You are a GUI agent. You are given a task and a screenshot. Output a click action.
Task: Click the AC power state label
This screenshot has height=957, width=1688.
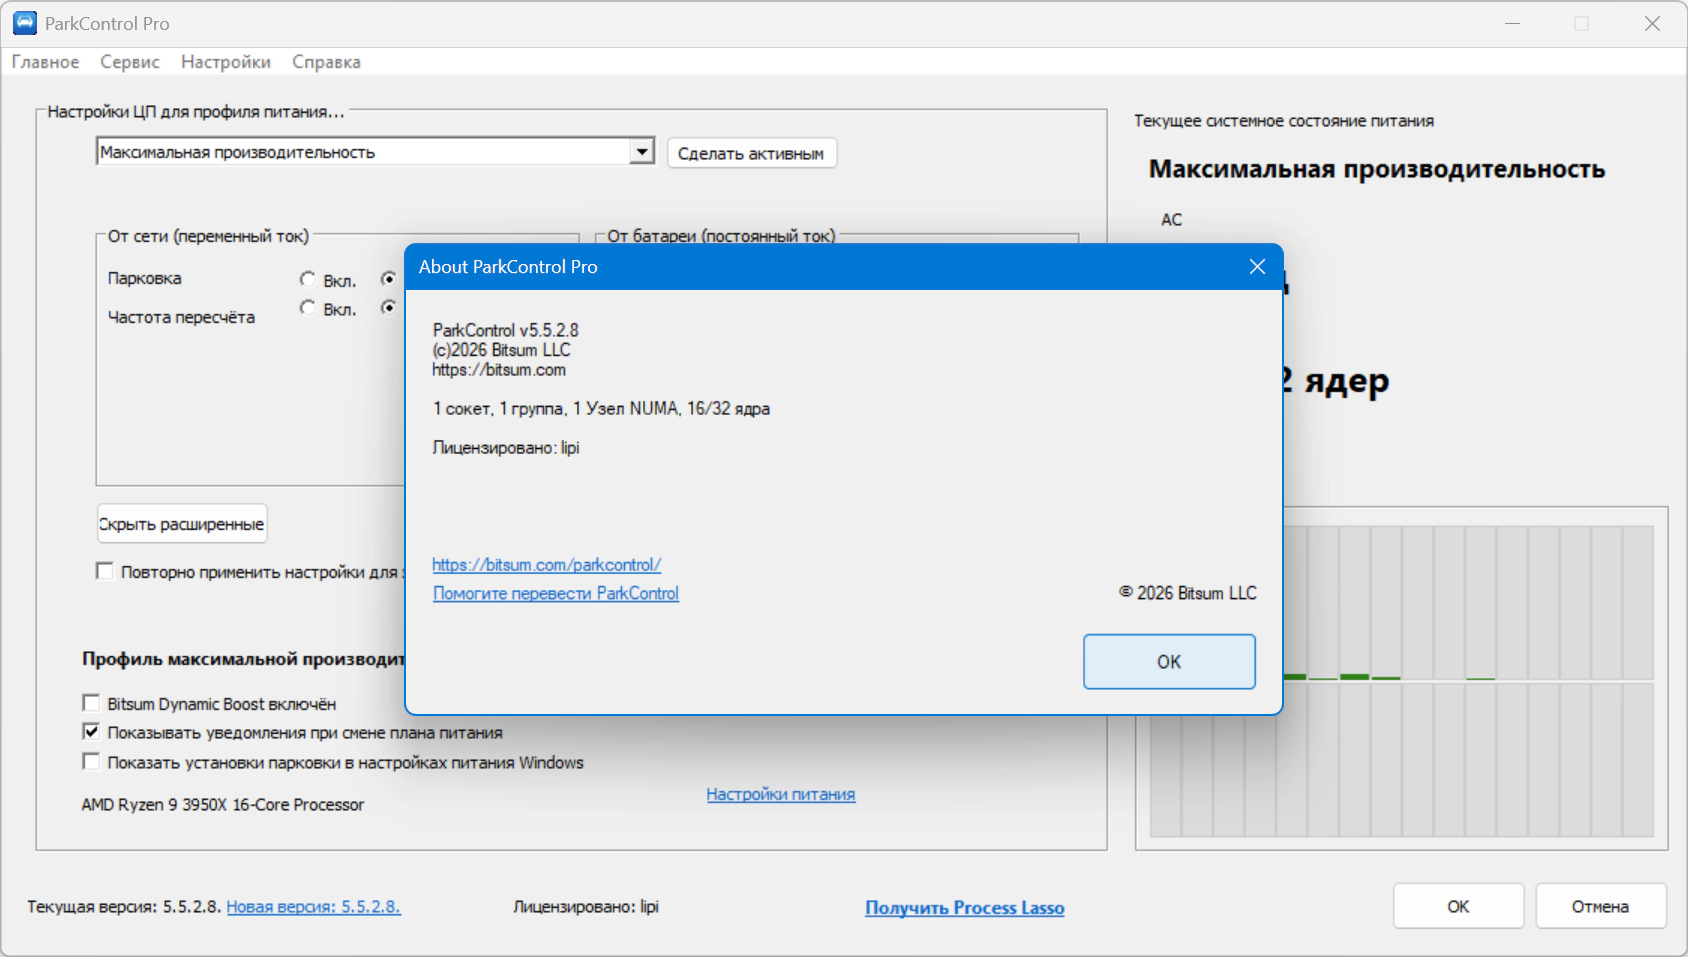pyautogui.click(x=1172, y=220)
